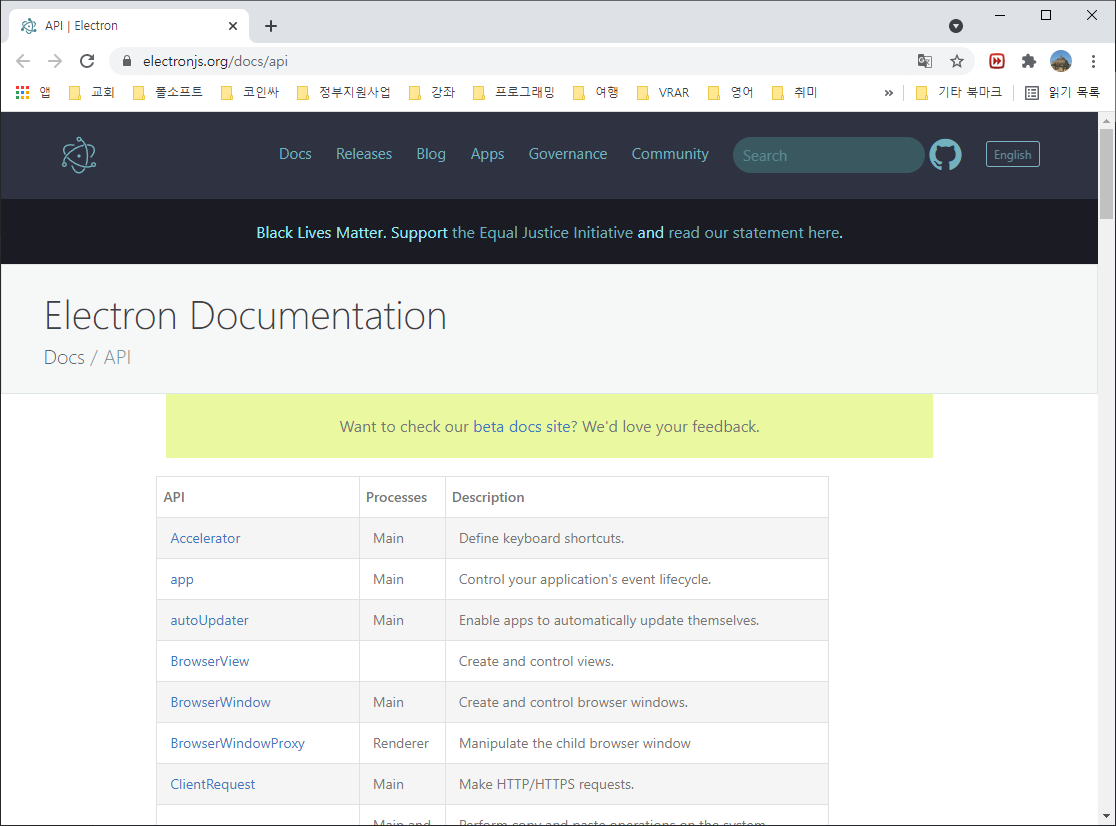Open the BrowserWindowProxy API link
1116x826 pixels.
click(x=237, y=743)
